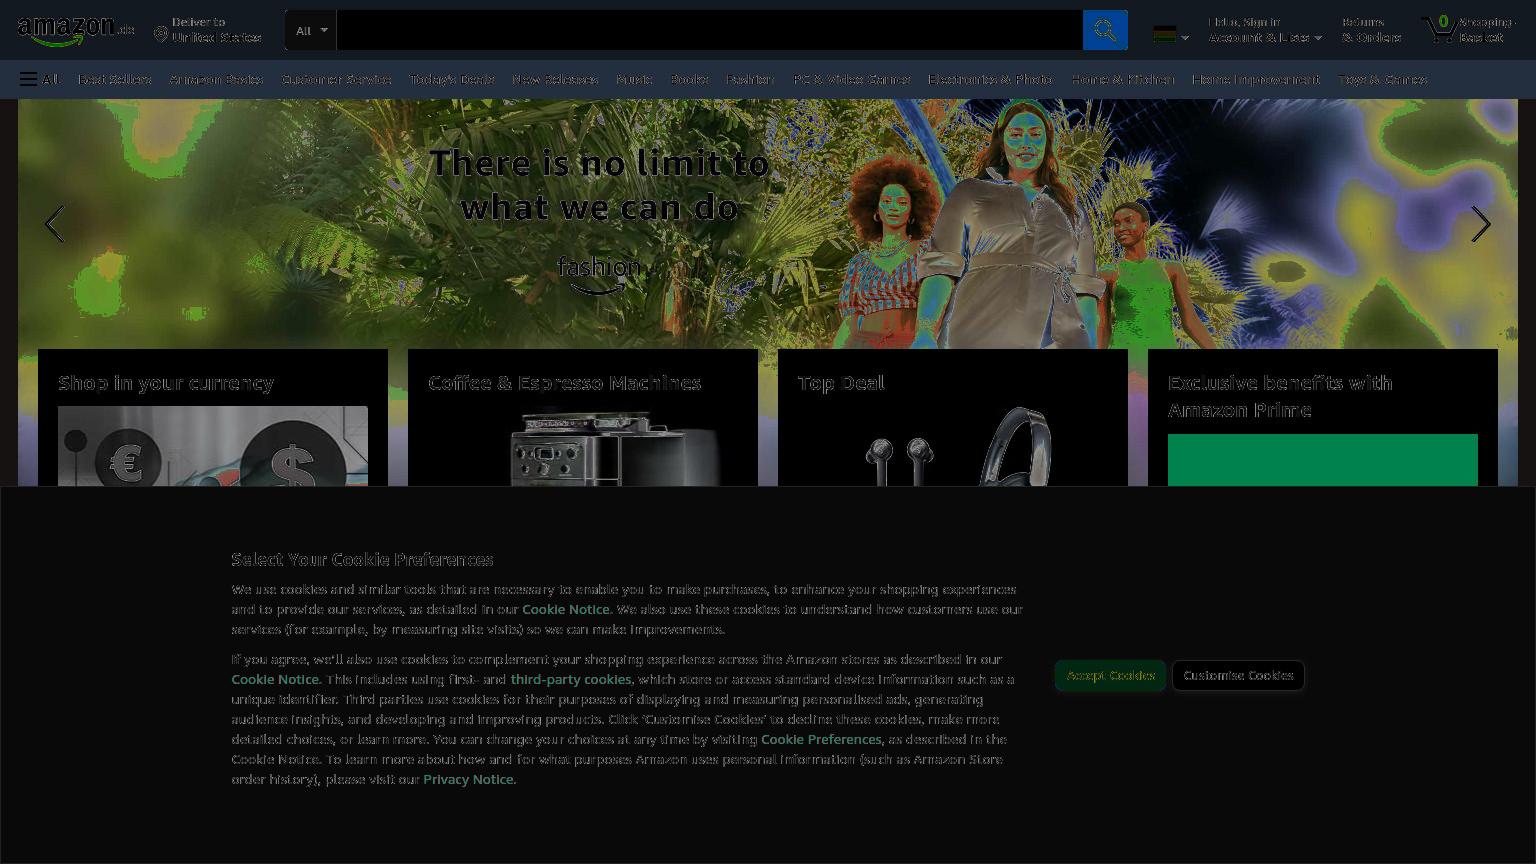Click the German flag language icon
The height and width of the screenshot is (864, 1536).
click(1164, 35)
